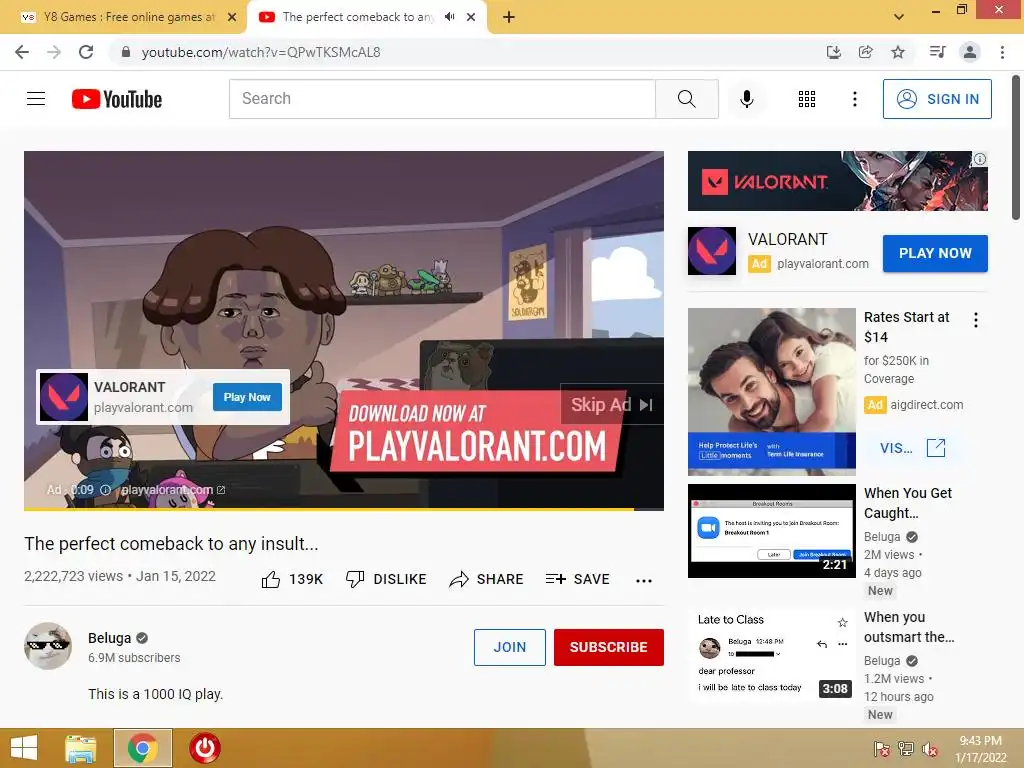Type in the YouTube Search box
1024x768 pixels.
(442, 99)
